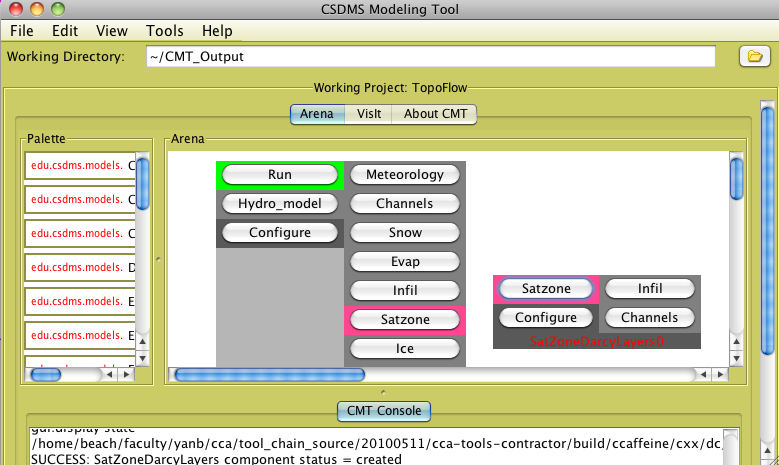
Task: Select the second edu.csdms.models palette item
Action: coord(80,199)
